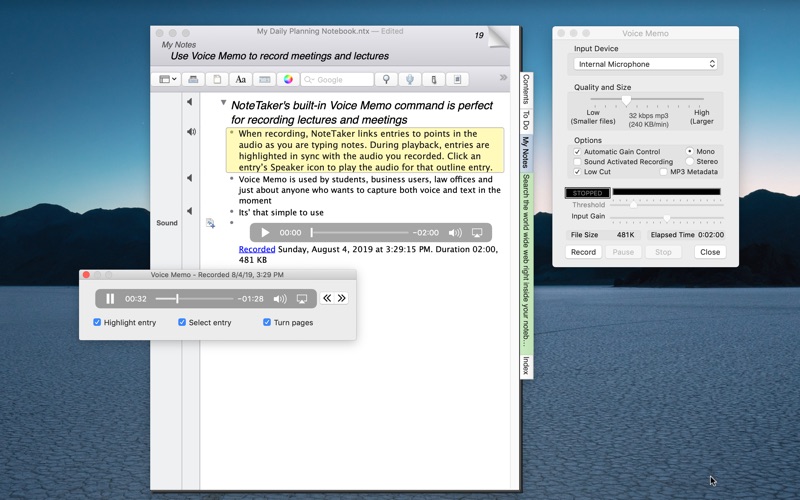Click the Input Gain slider
800x500 pixels.
(667, 218)
